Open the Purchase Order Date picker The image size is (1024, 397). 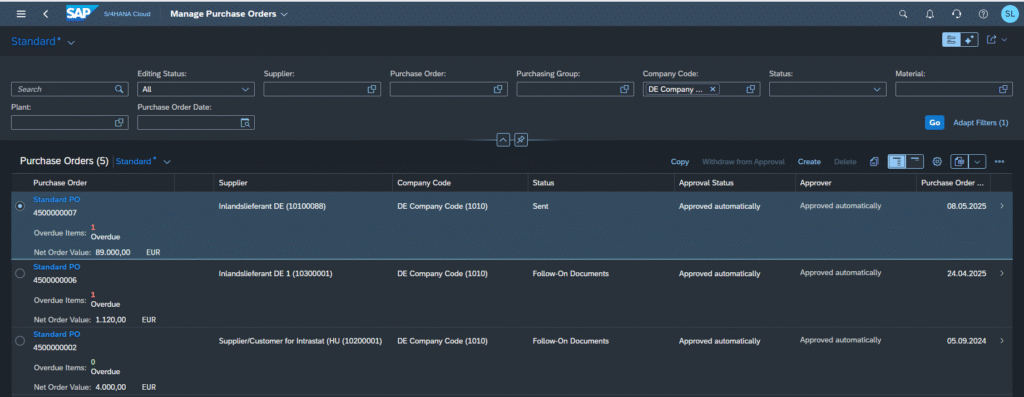point(245,122)
